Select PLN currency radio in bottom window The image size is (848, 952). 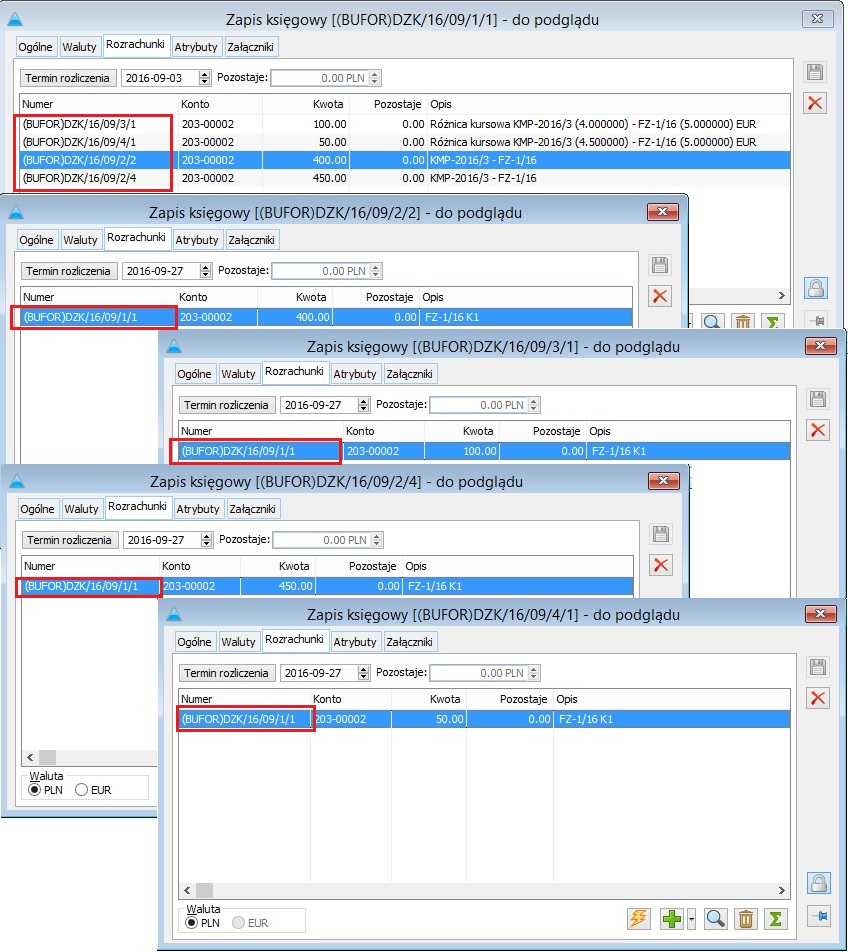coord(192,923)
